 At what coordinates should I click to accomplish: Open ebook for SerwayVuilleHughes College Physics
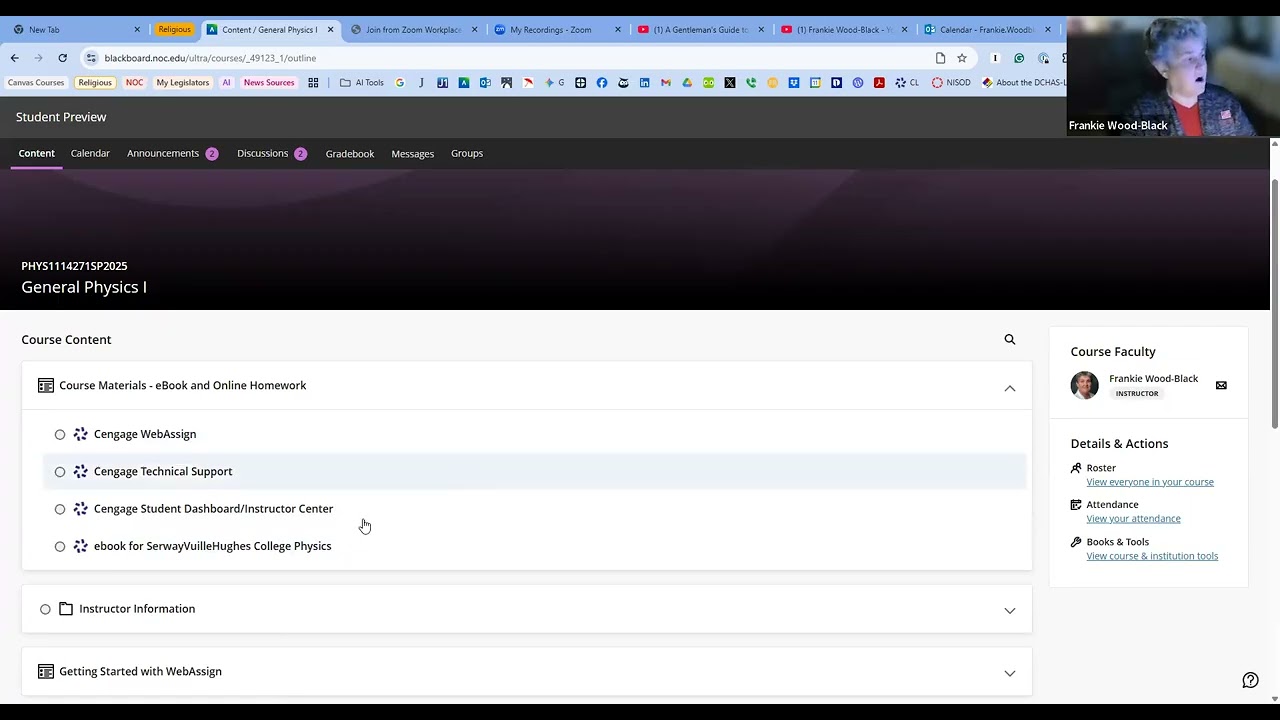(212, 546)
